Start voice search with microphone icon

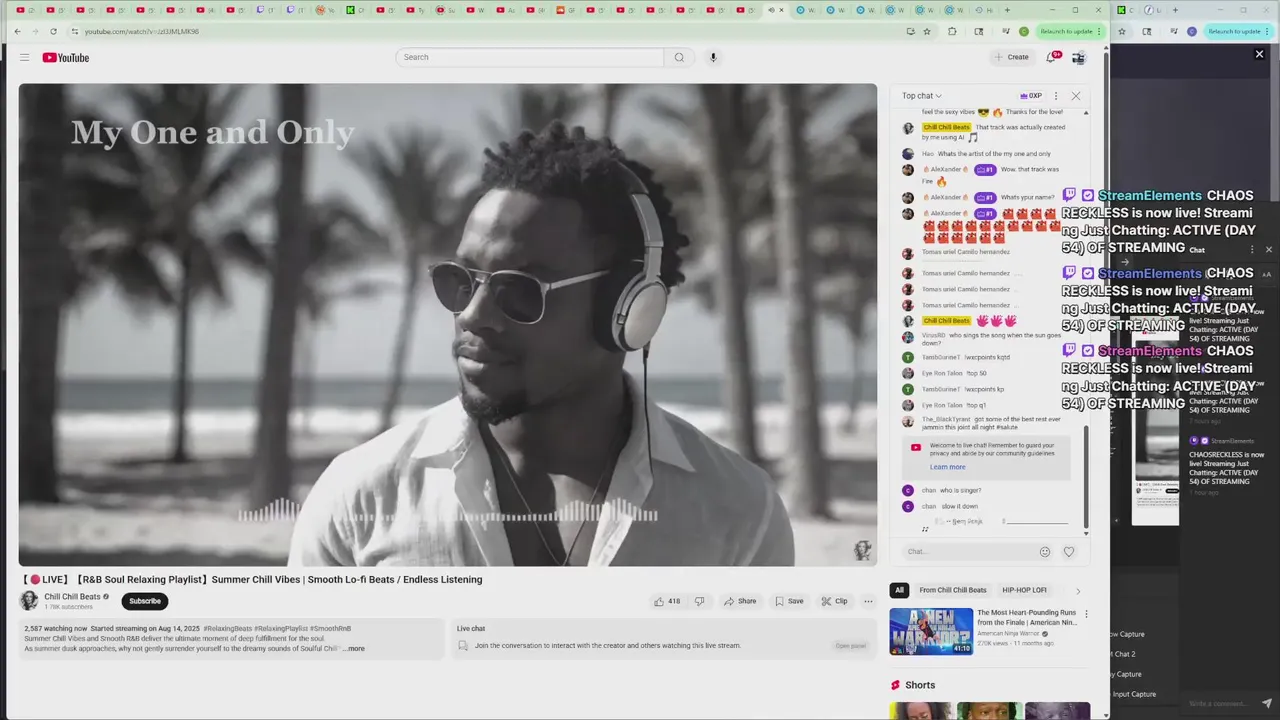[x=713, y=57]
